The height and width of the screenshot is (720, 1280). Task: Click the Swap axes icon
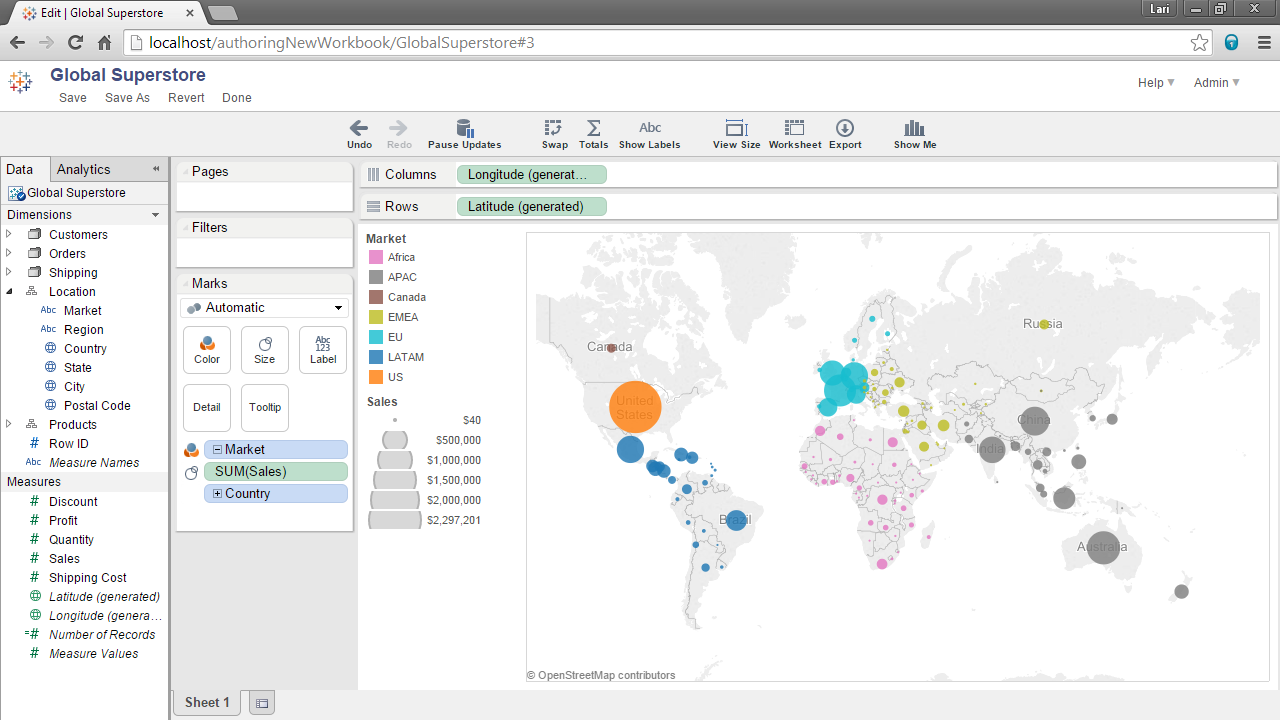pyautogui.click(x=554, y=128)
